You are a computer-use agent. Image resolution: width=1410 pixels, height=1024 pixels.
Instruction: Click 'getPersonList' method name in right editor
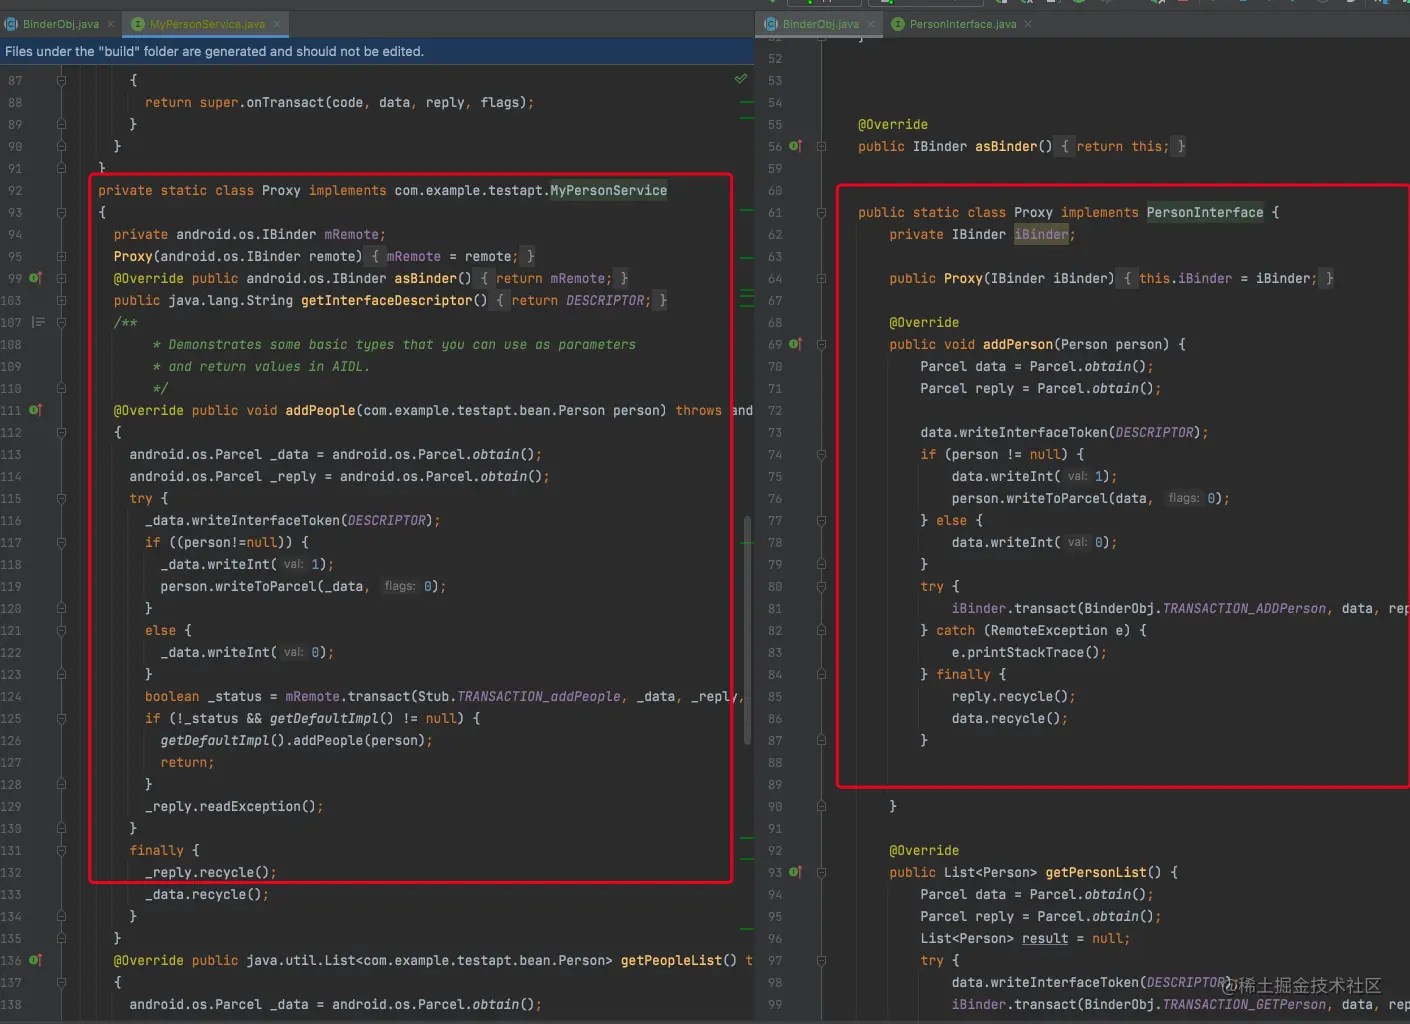1096,872
